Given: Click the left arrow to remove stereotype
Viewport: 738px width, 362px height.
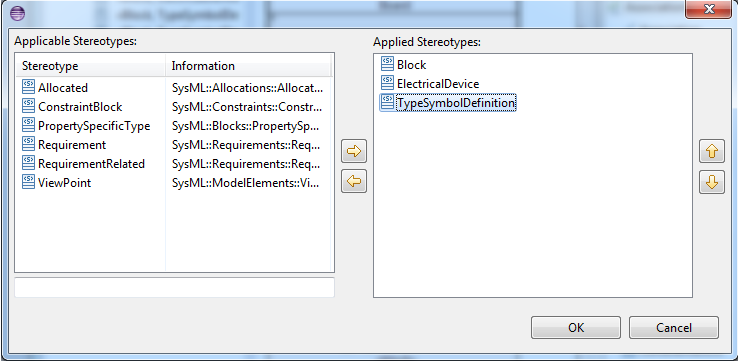Looking at the screenshot, I should click(354, 181).
